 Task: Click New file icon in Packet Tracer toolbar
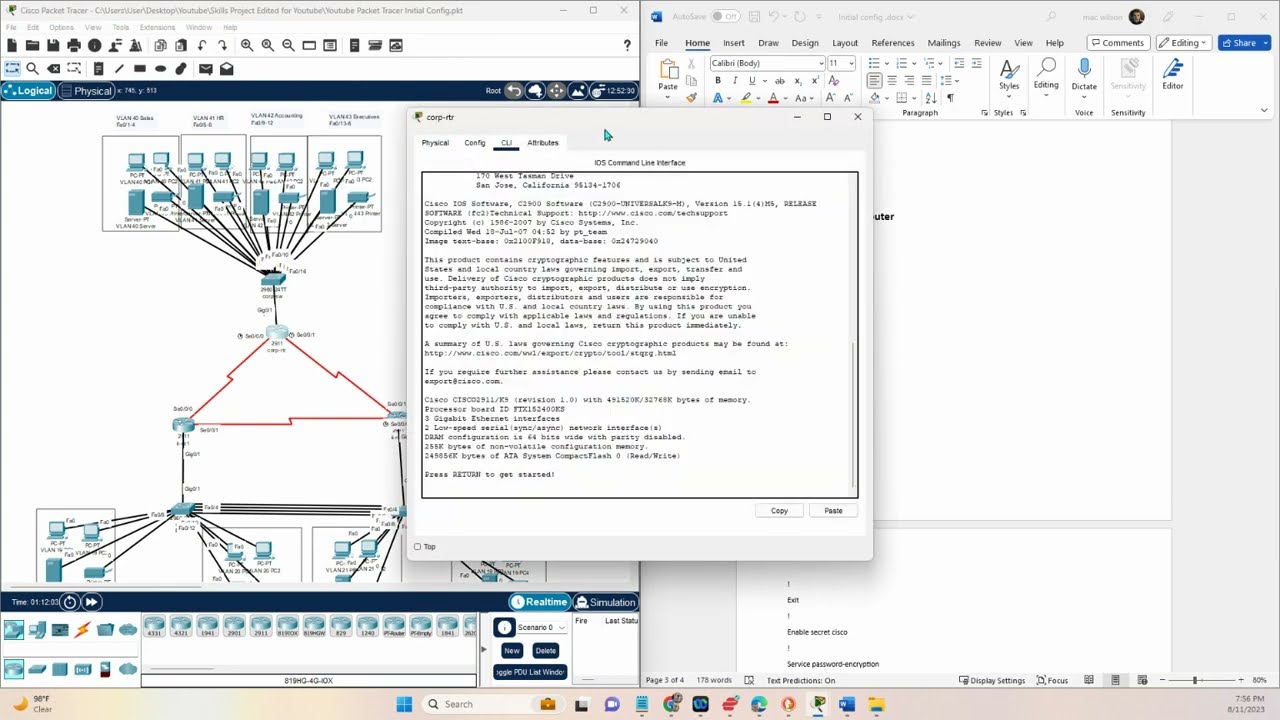pos(11,45)
